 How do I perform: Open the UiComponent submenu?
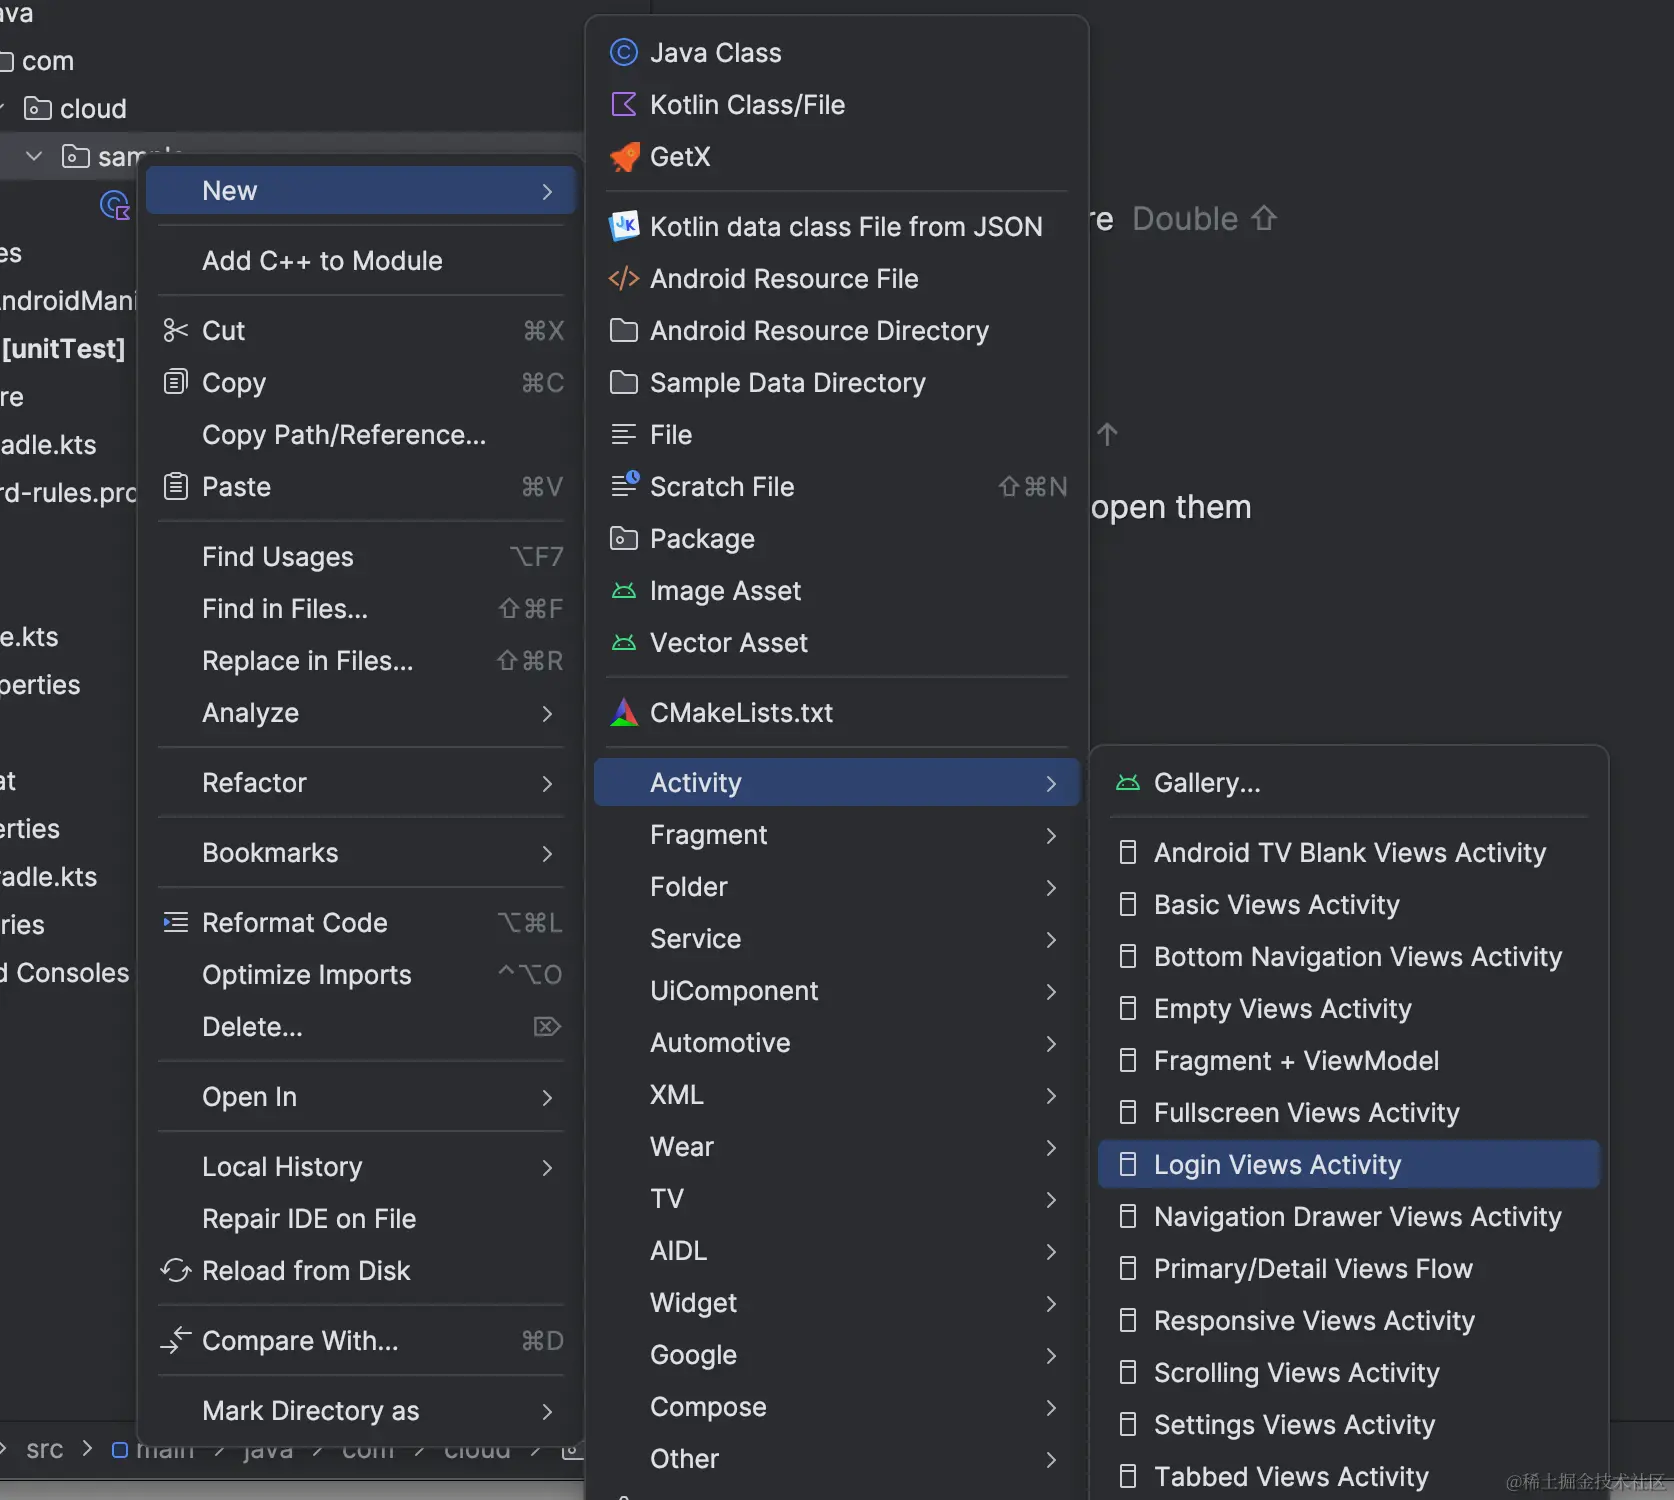pos(837,990)
